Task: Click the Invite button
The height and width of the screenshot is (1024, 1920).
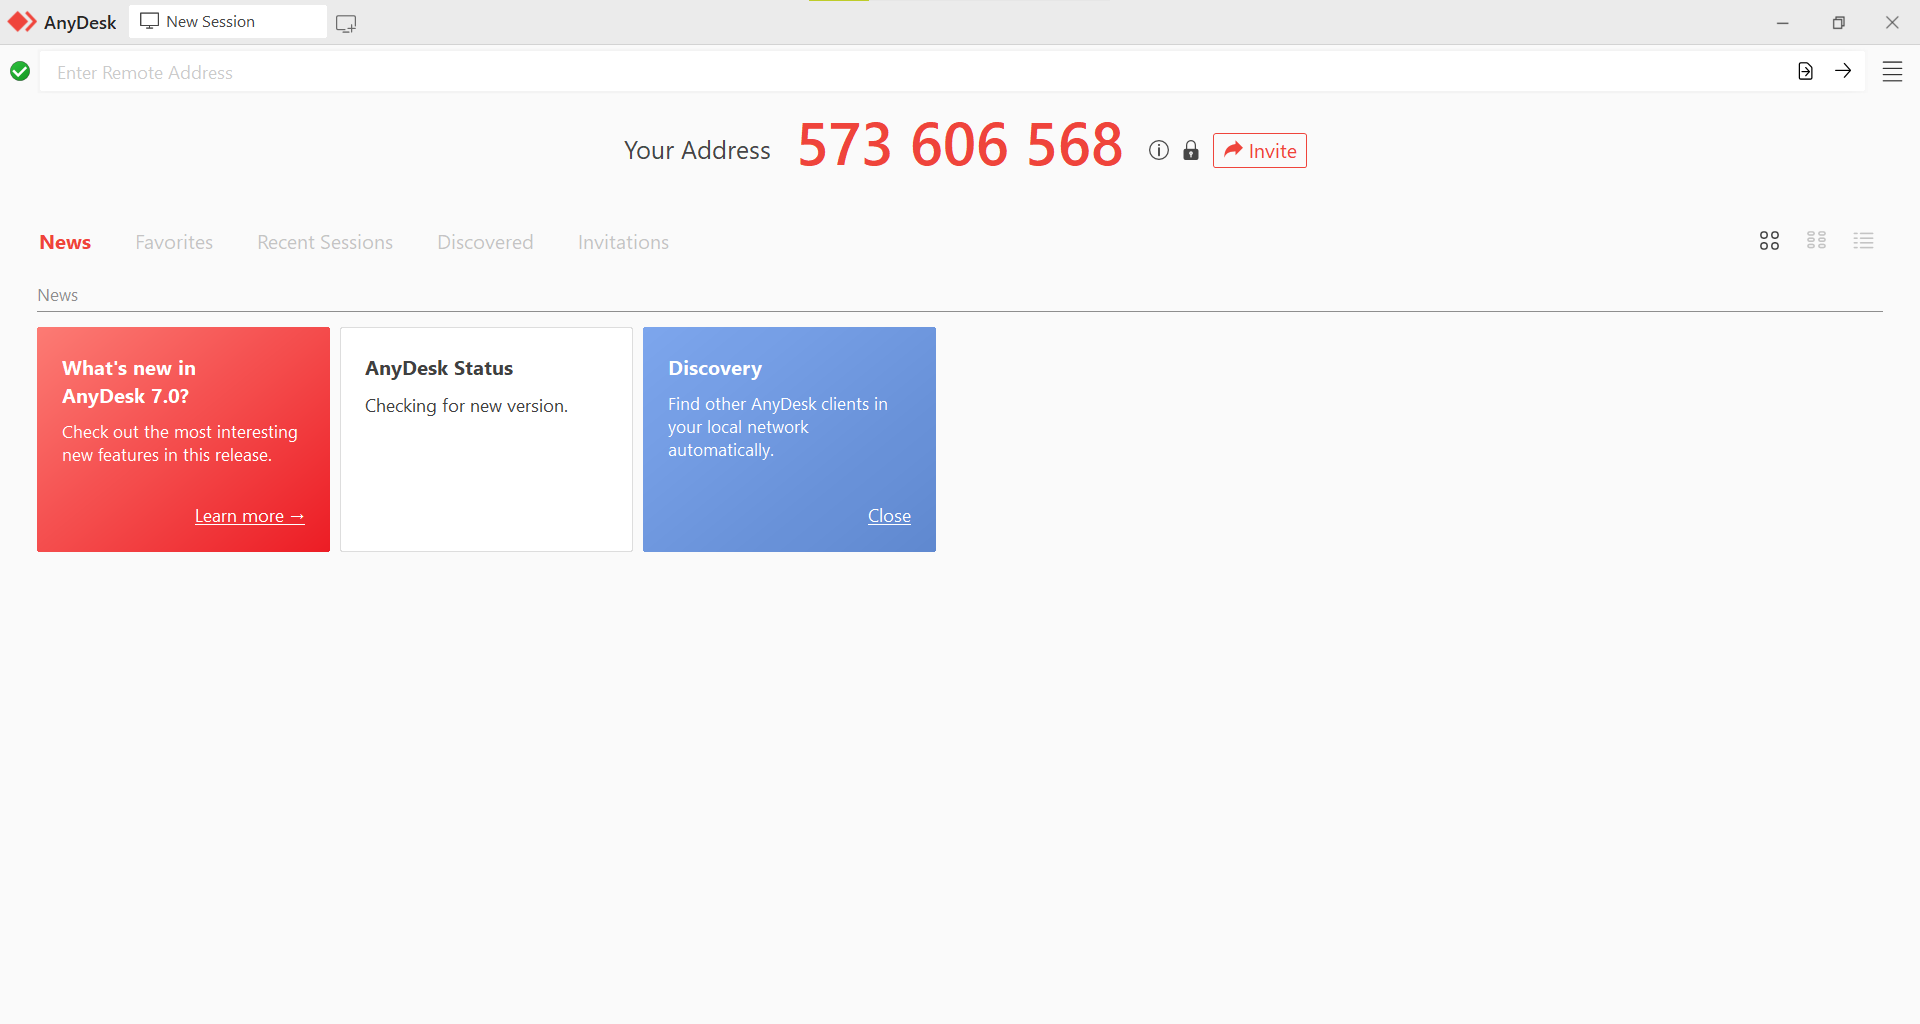Action: (1260, 150)
